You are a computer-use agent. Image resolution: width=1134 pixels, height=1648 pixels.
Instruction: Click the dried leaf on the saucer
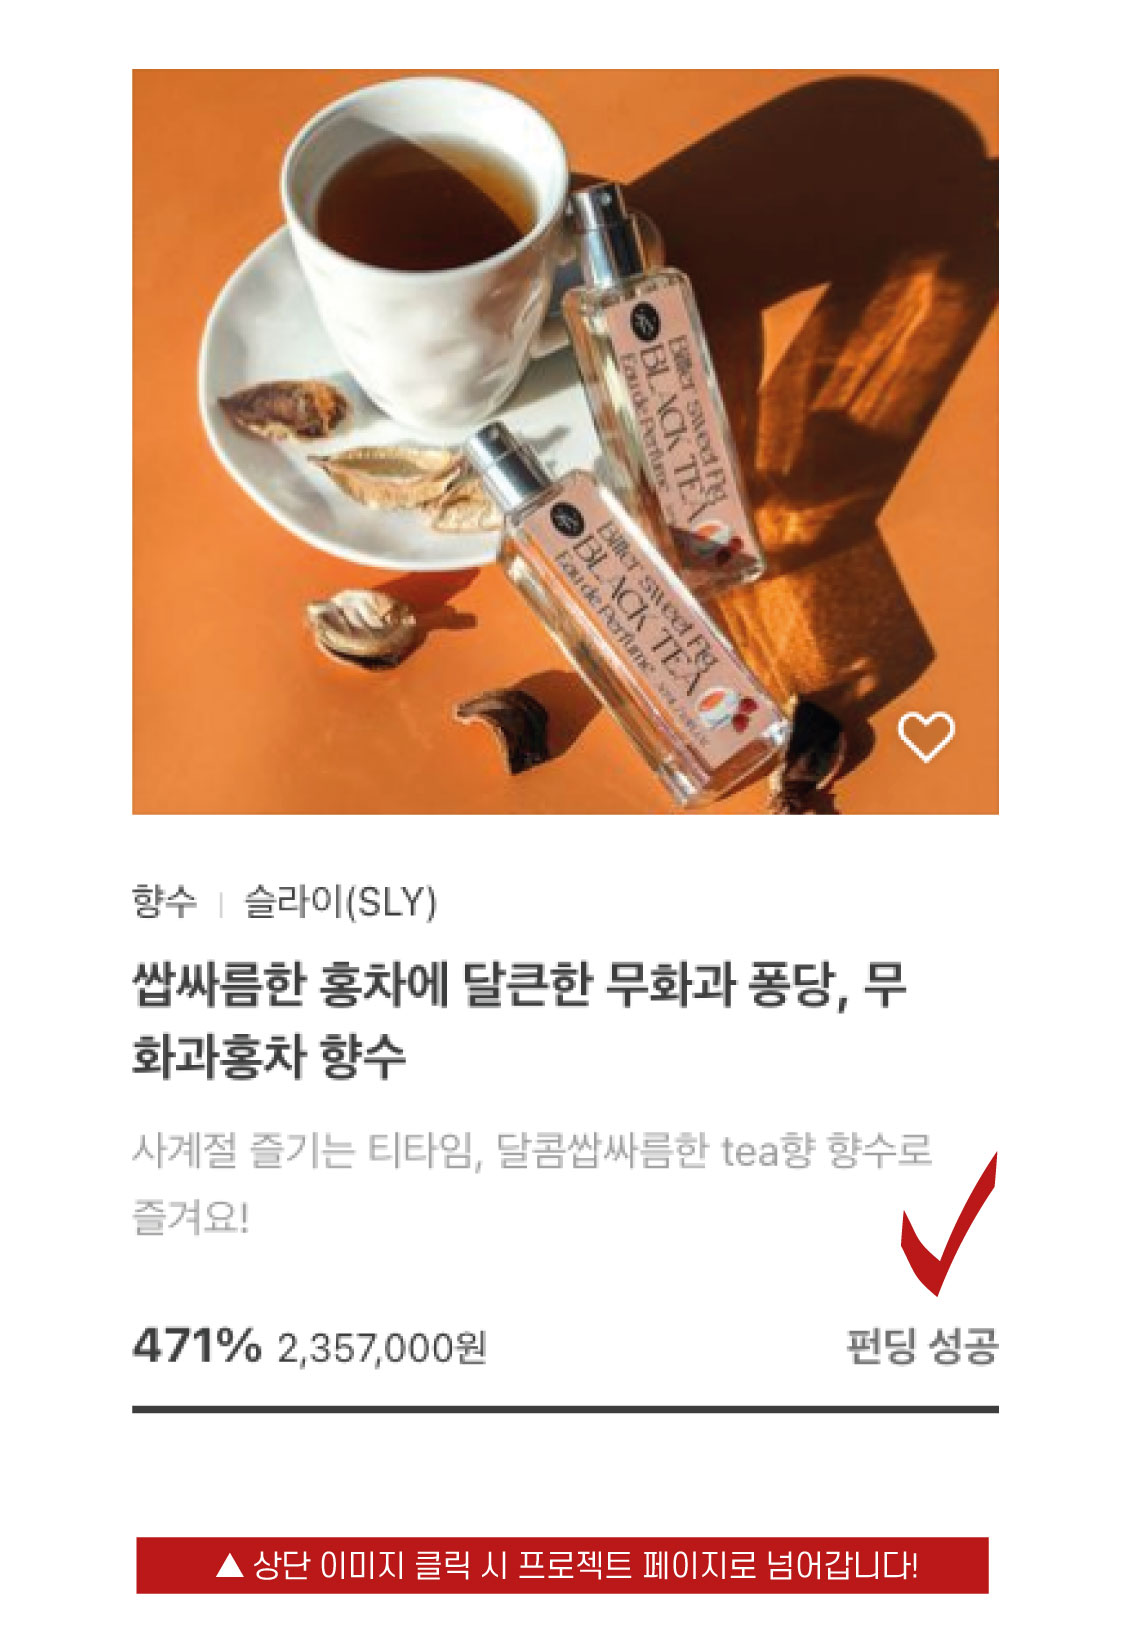point(405,487)
